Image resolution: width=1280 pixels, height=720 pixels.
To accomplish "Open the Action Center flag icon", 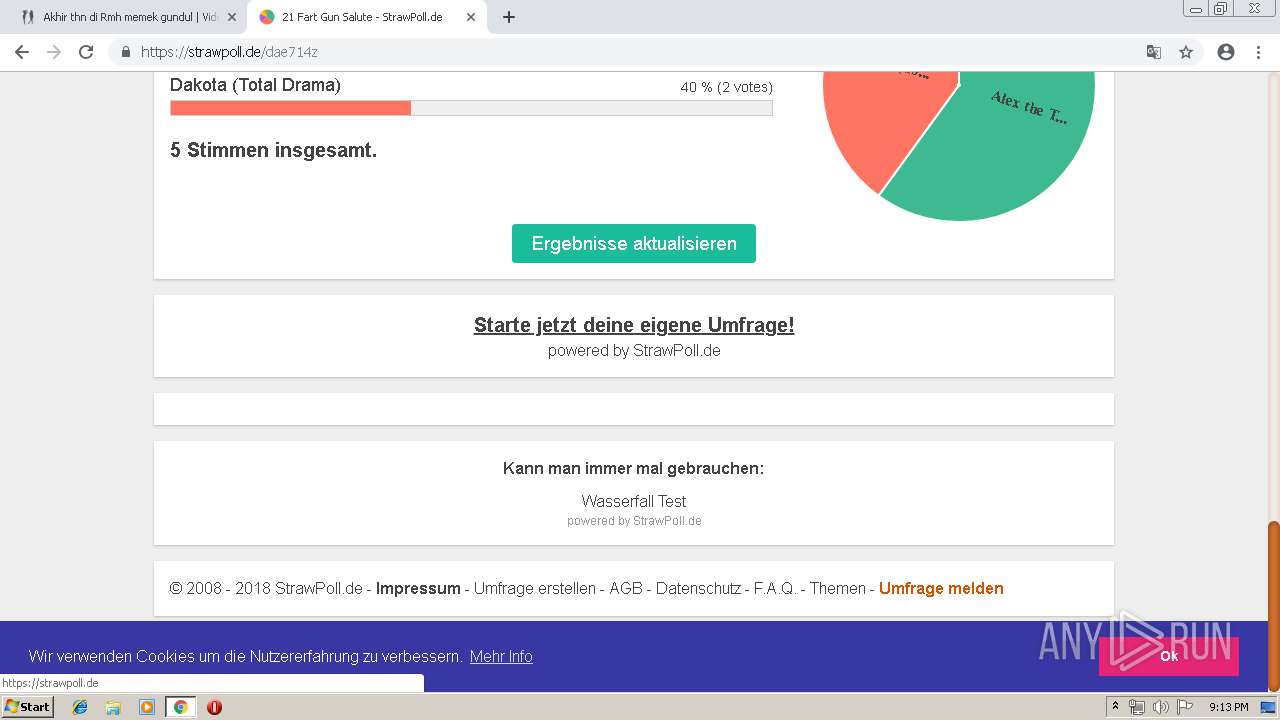I will (x=1185, y=707).
